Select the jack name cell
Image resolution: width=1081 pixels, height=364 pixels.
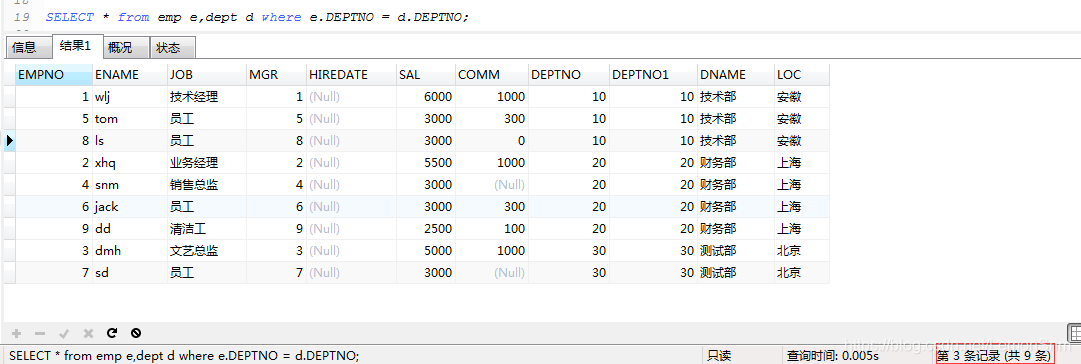click(x=130, y=207)
